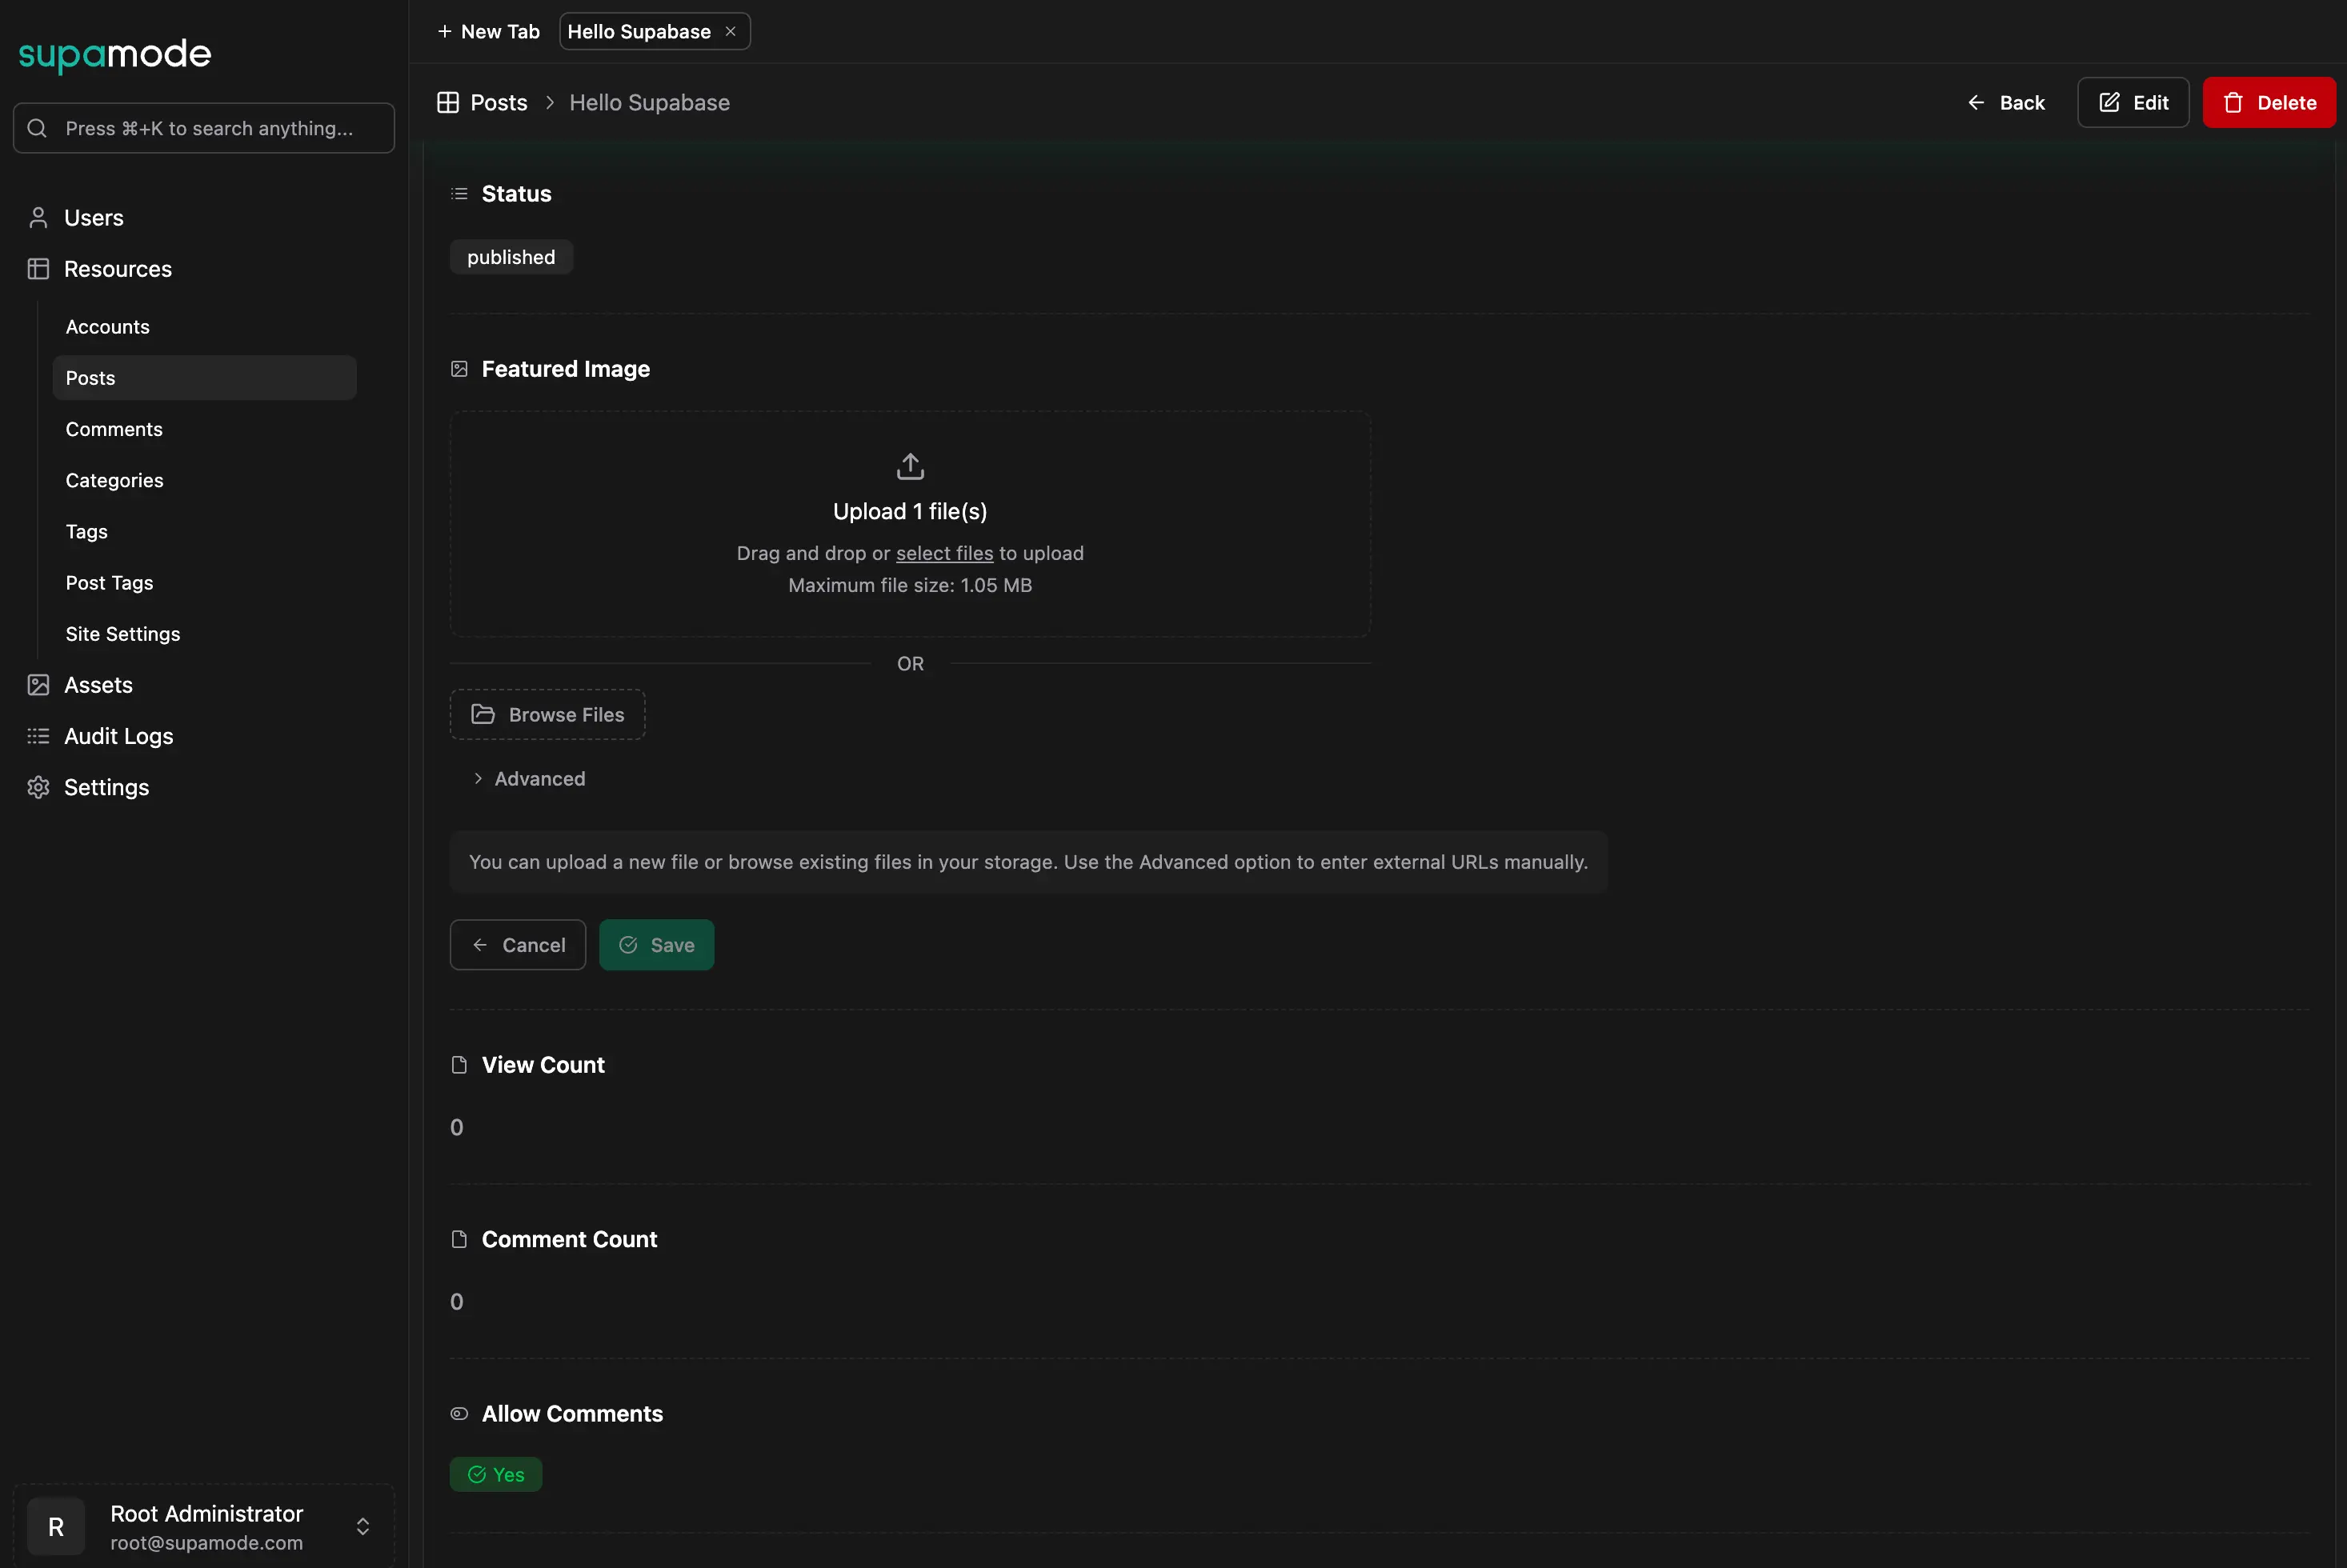Select the Users icon in sidebar
Image resolution: width=2347 pixels, height=1568 pixels.
pos(38,217)
